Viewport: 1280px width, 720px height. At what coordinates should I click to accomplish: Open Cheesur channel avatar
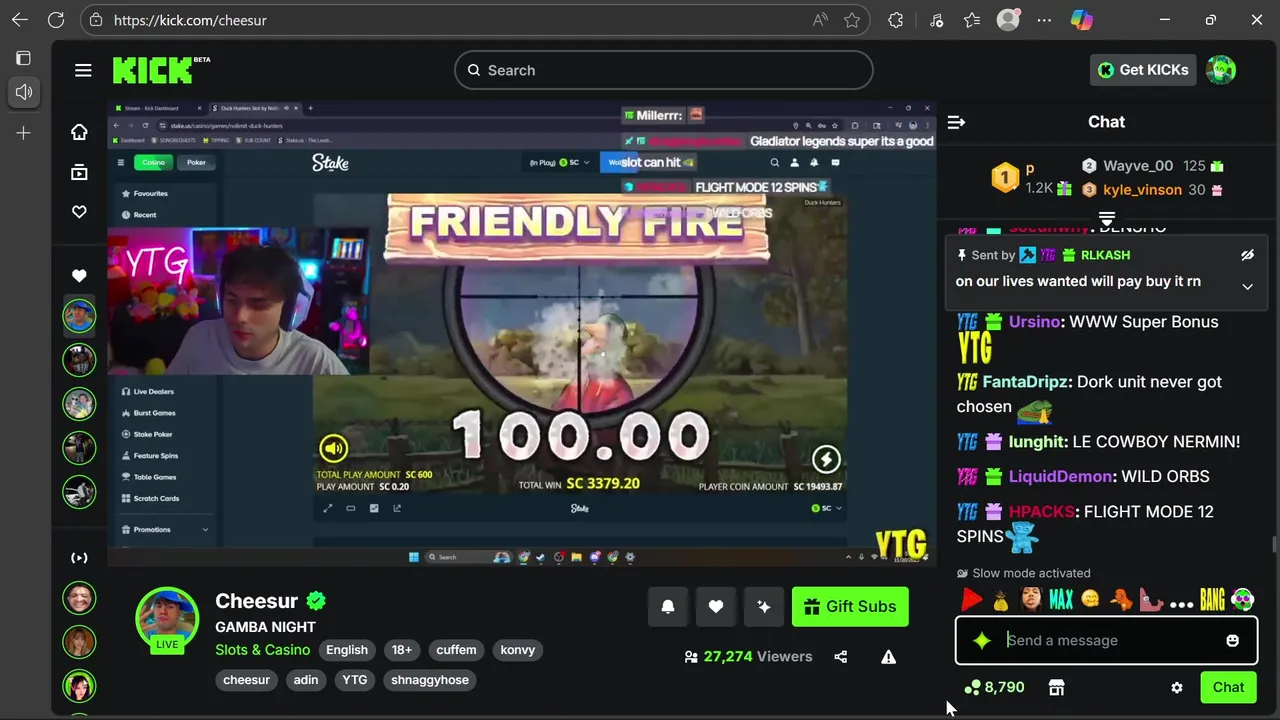pos(167,619)
